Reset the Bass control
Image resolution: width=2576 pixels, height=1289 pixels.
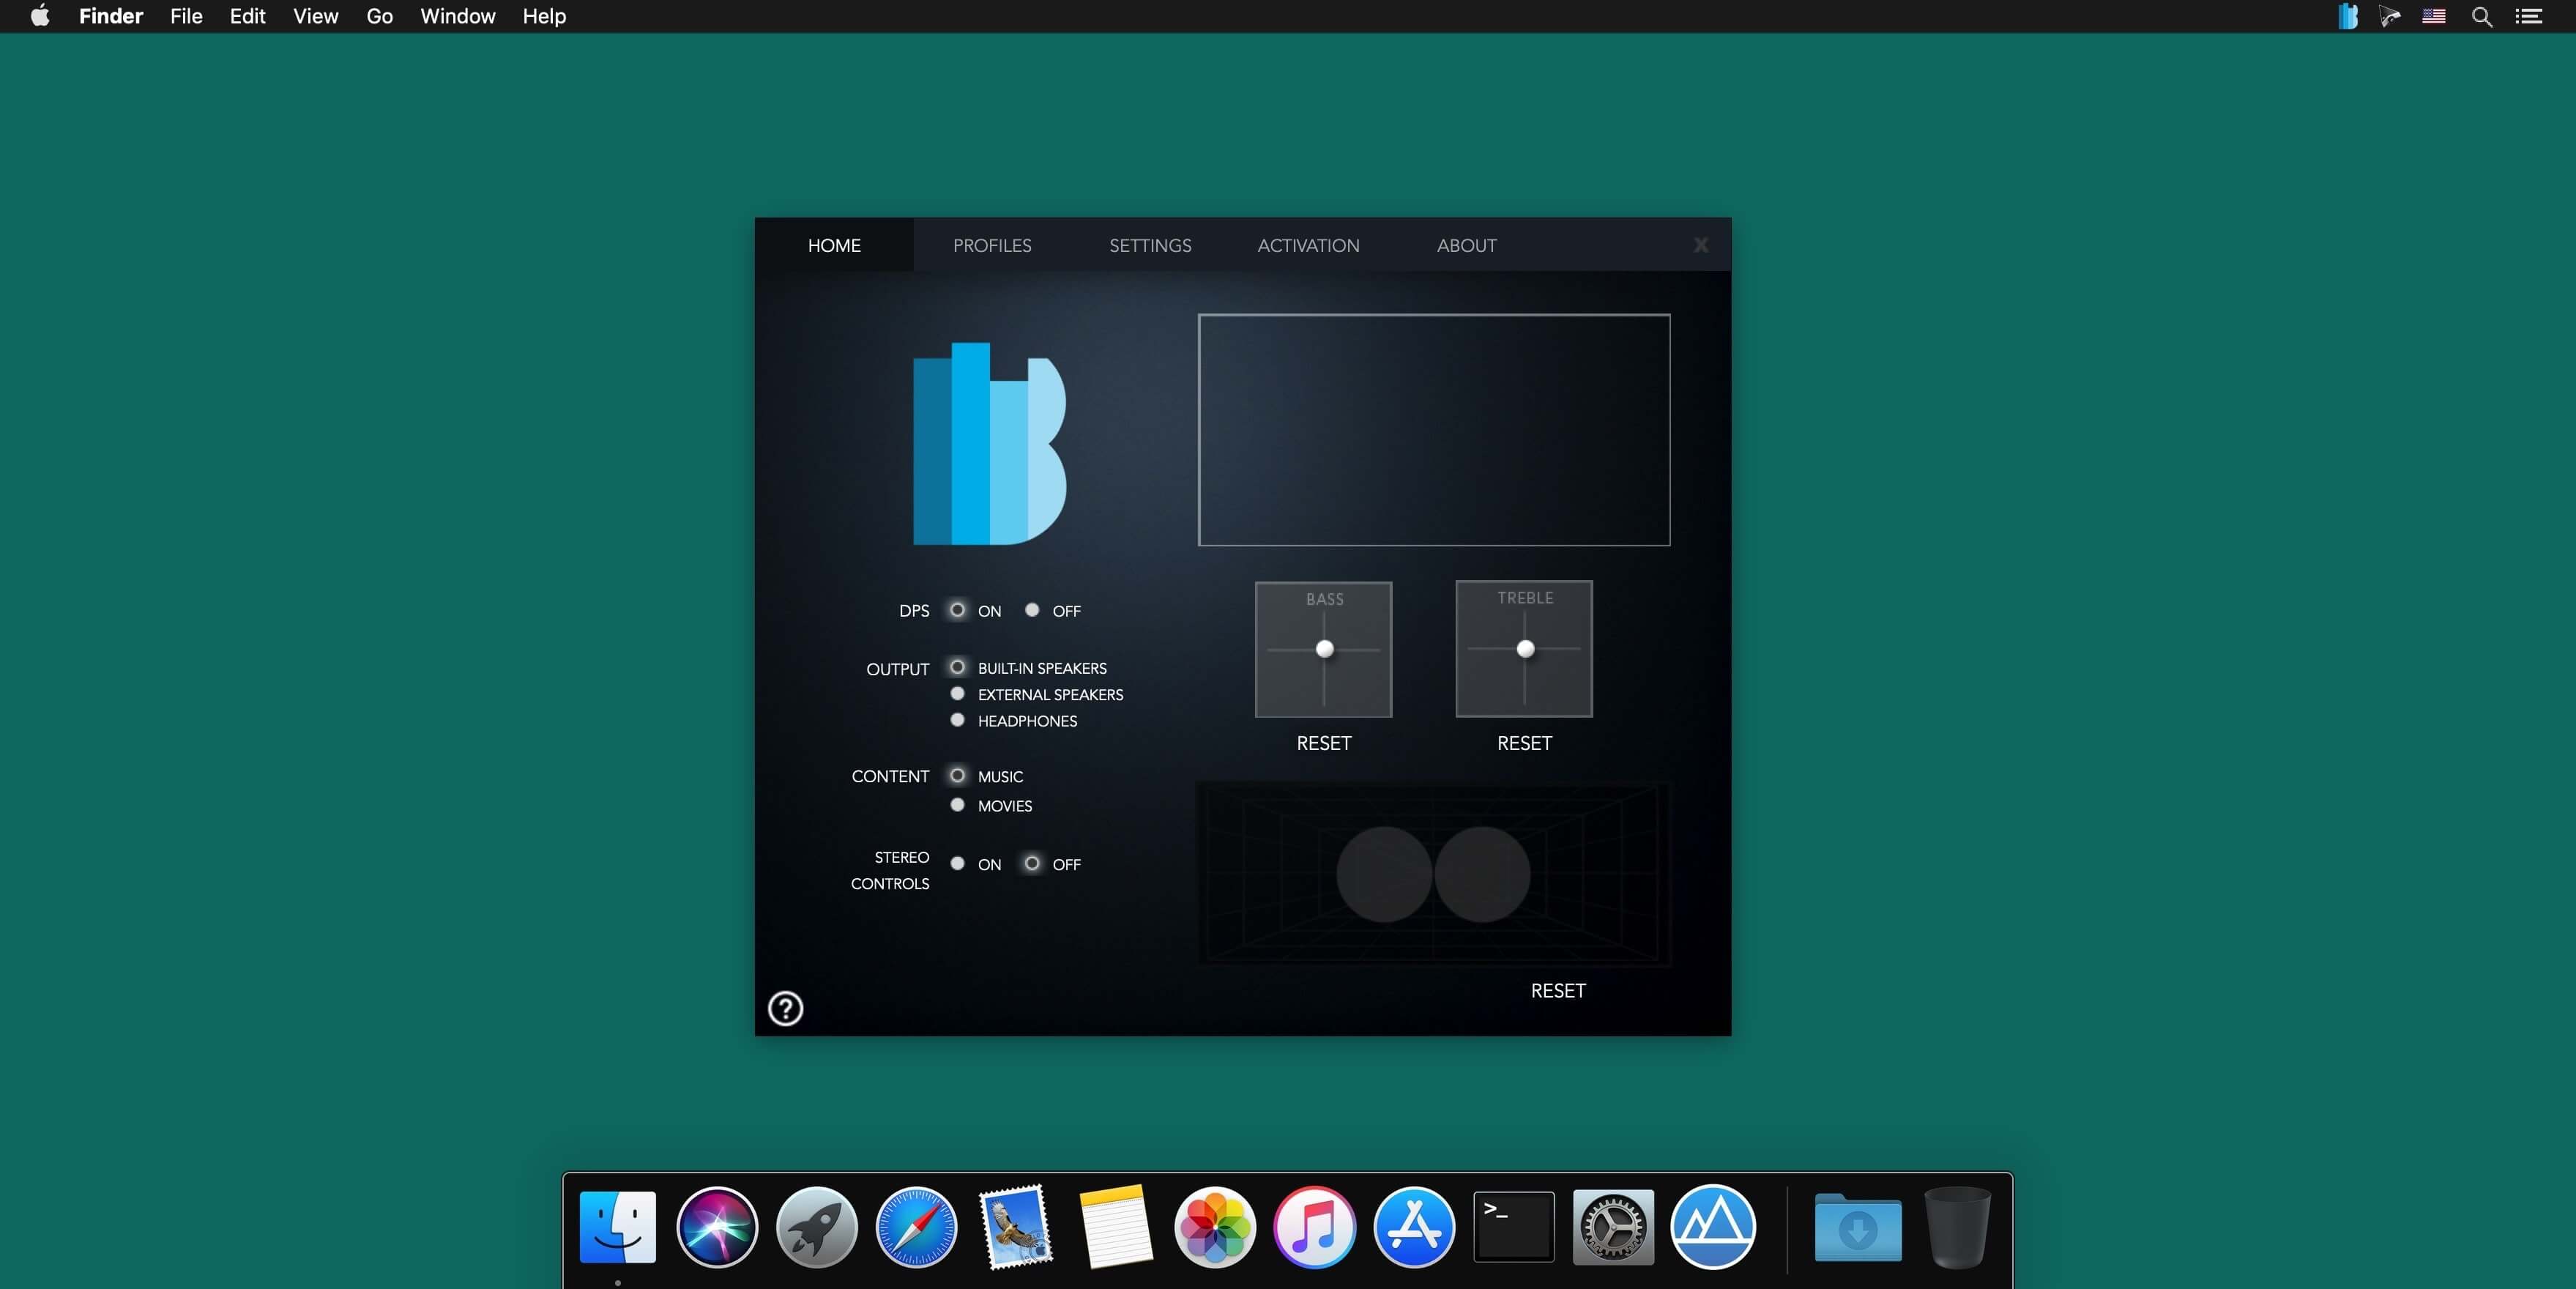coord(1323,743)
